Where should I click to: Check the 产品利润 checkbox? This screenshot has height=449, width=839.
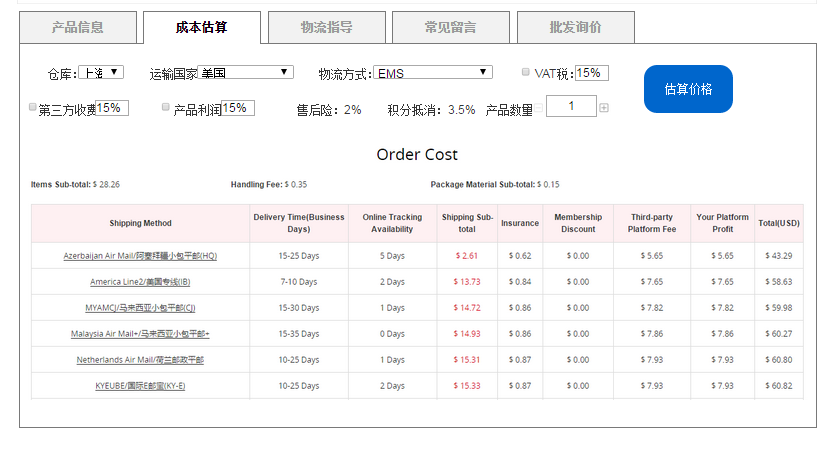pyautogui.click(x=165, y=107)
